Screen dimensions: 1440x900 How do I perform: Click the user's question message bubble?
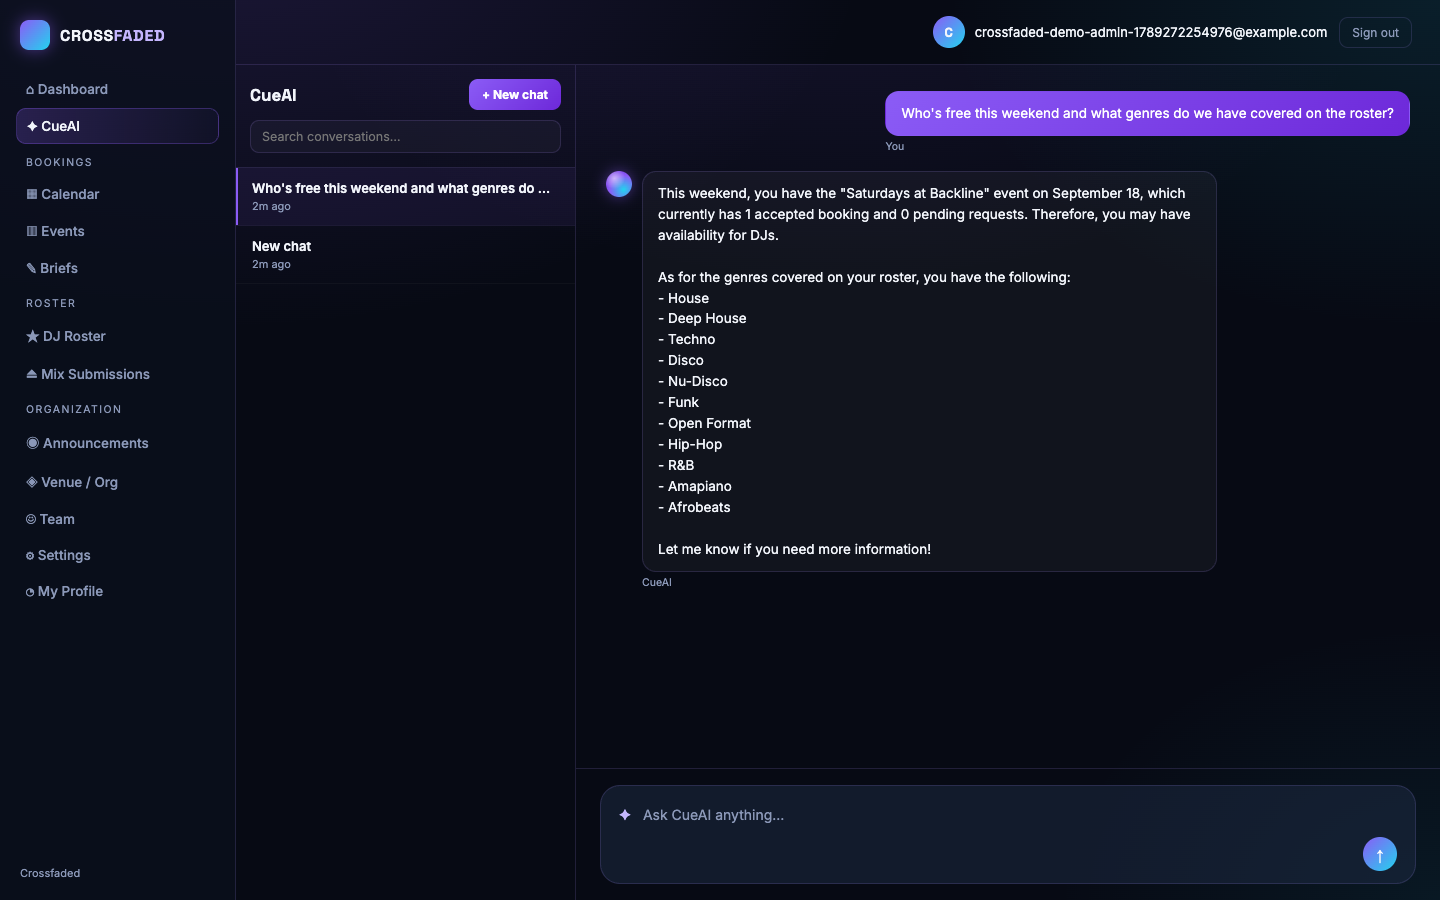(x=1147, y=113)
